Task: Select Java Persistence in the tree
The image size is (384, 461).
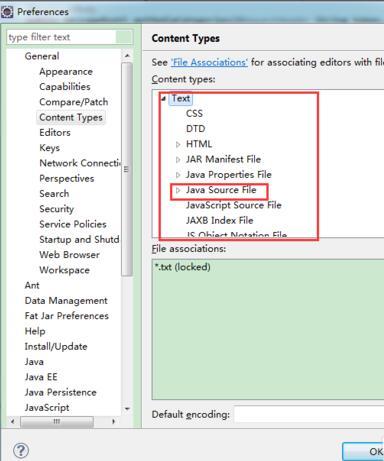Action: (61, 392)
